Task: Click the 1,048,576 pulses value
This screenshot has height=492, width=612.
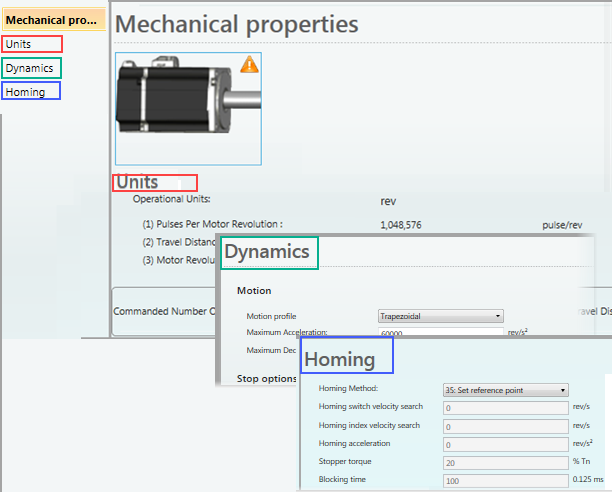Action: tap(401, 225)
